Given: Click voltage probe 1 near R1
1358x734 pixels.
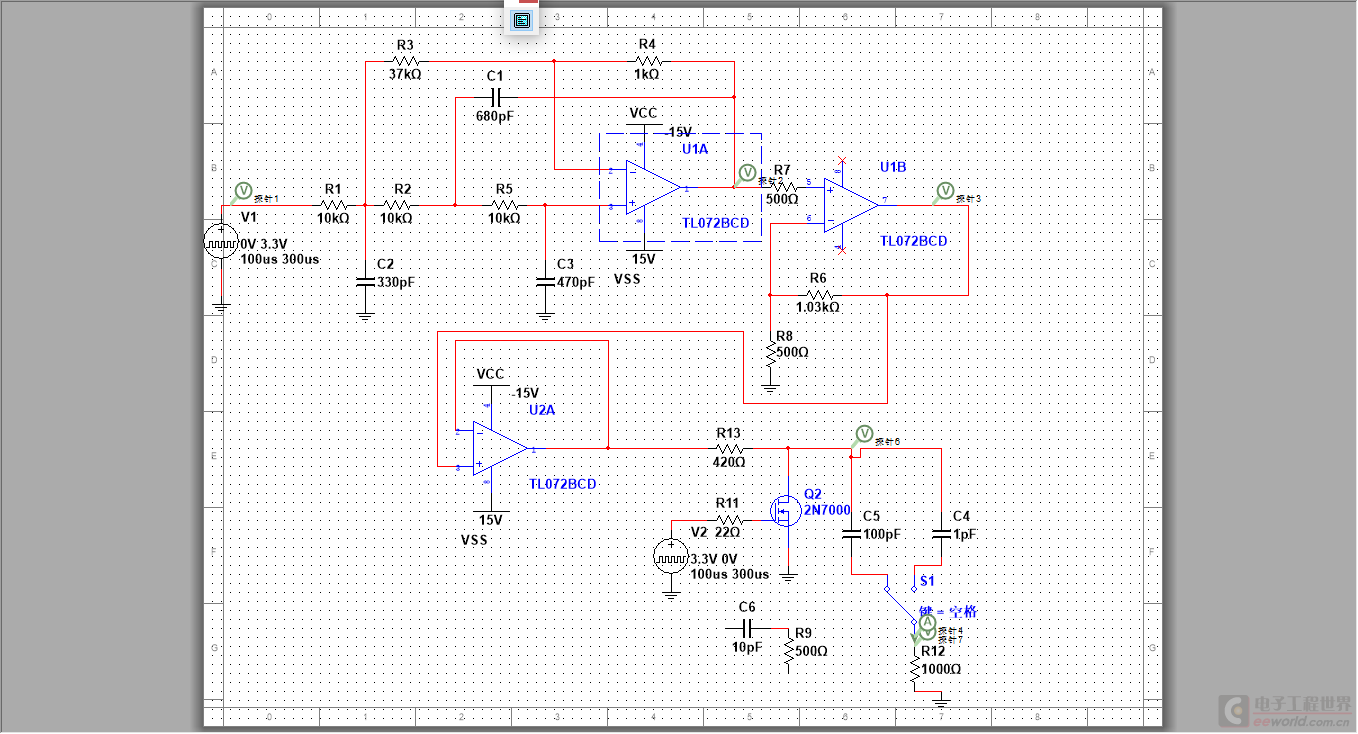Looking at the screenshot, I should (x=243, y=190).
